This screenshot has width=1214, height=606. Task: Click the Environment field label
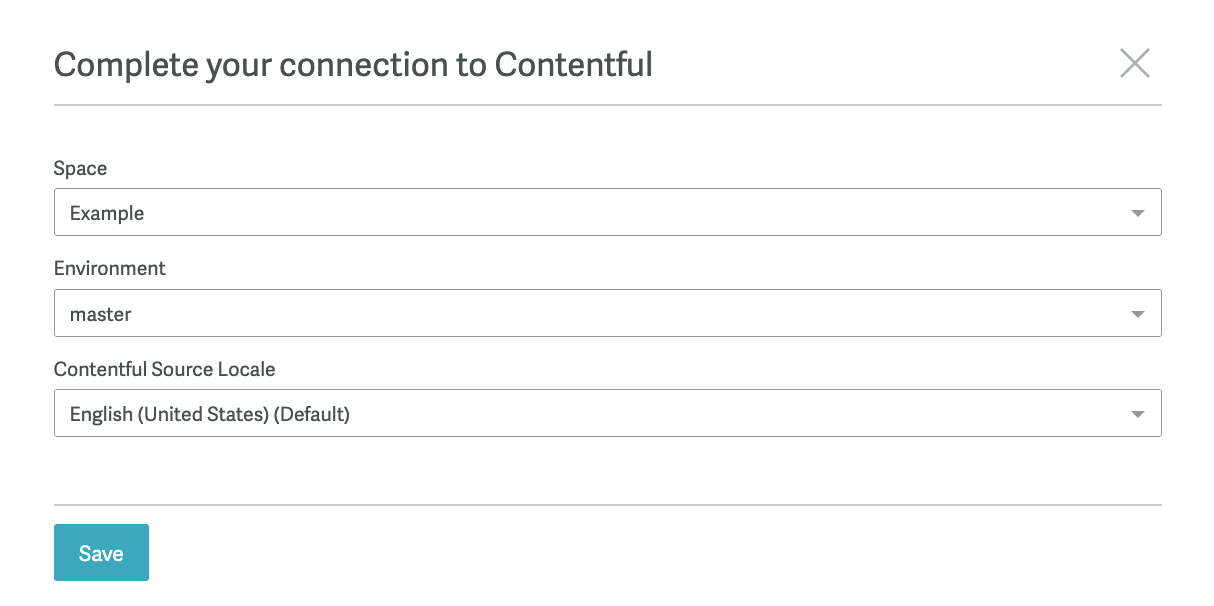(x=110, y=268)
